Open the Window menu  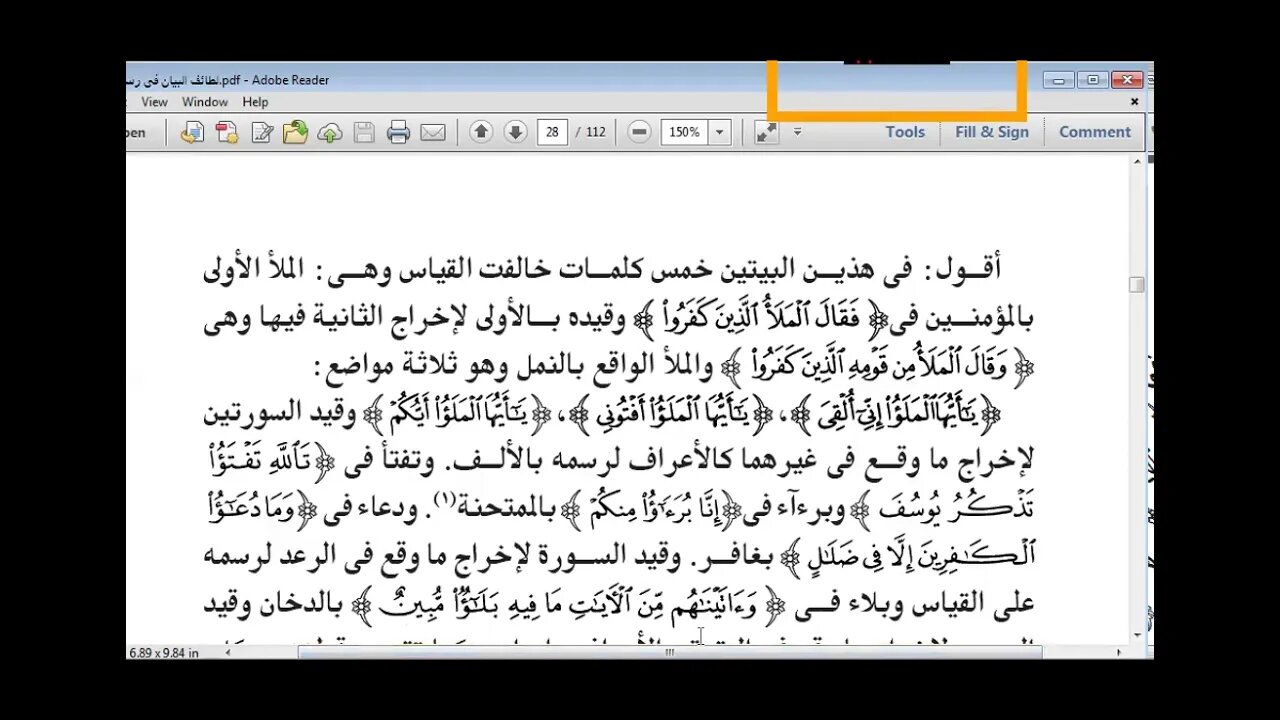pyautogui.click(x=205, y=102)
